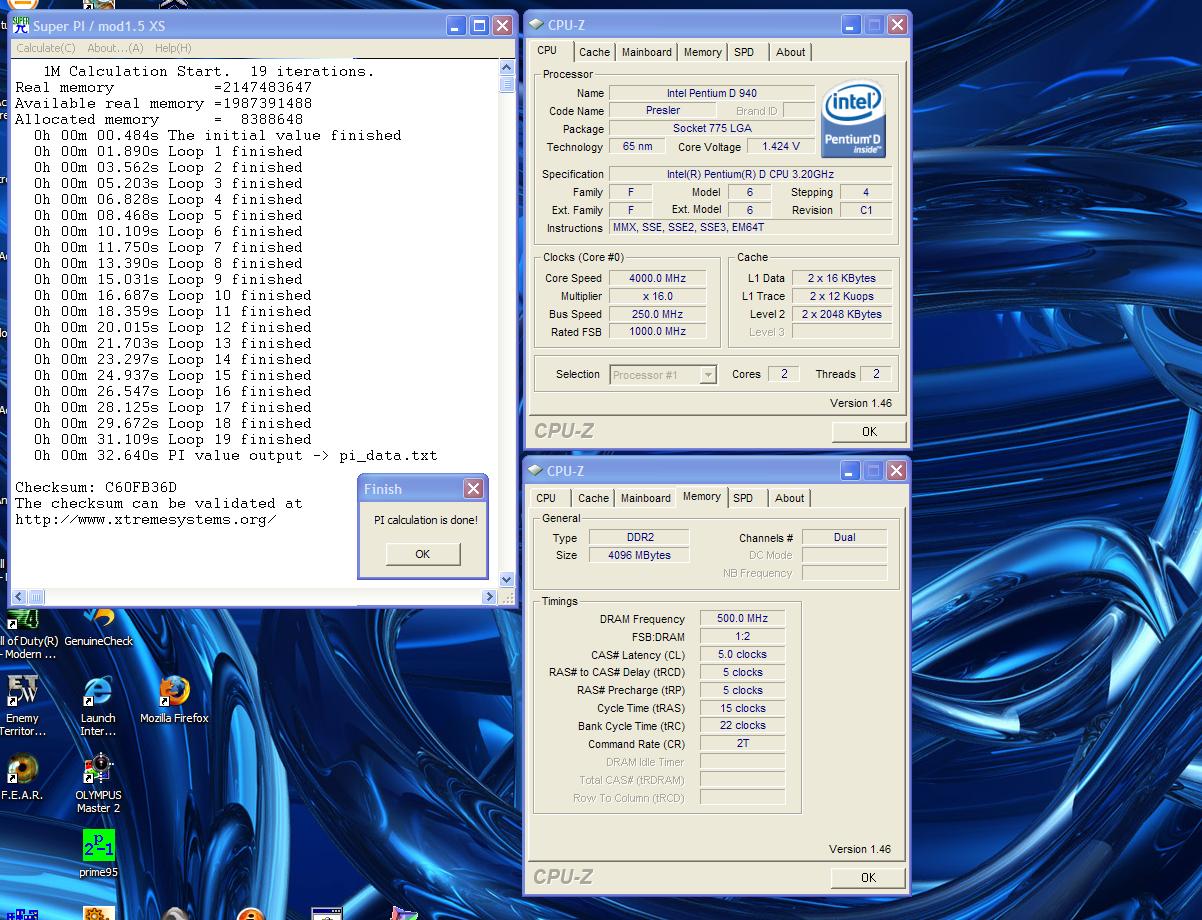Click the Core Speed 4000.0 MHz value
This screenshot has height=920, width=1202.
tap(657, 278)
